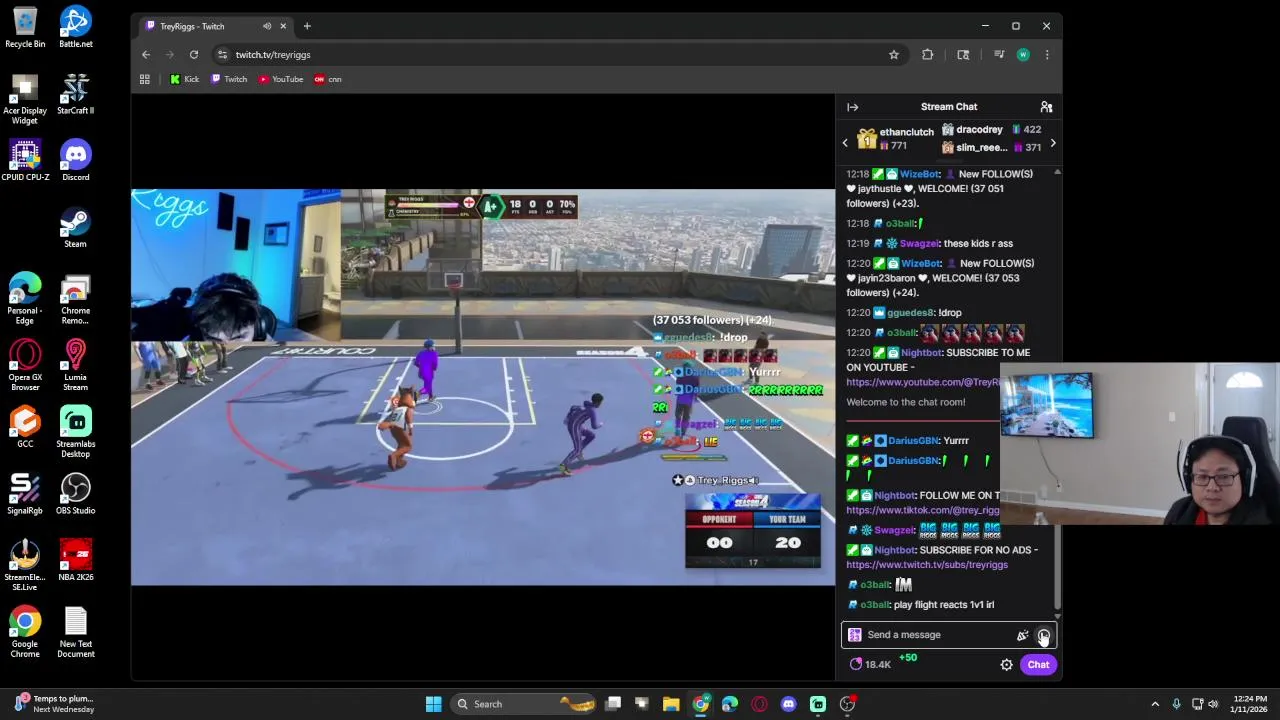Select the Recycle Bin desktop icon
Screen dimensions: 1280x720
[25, 27]
